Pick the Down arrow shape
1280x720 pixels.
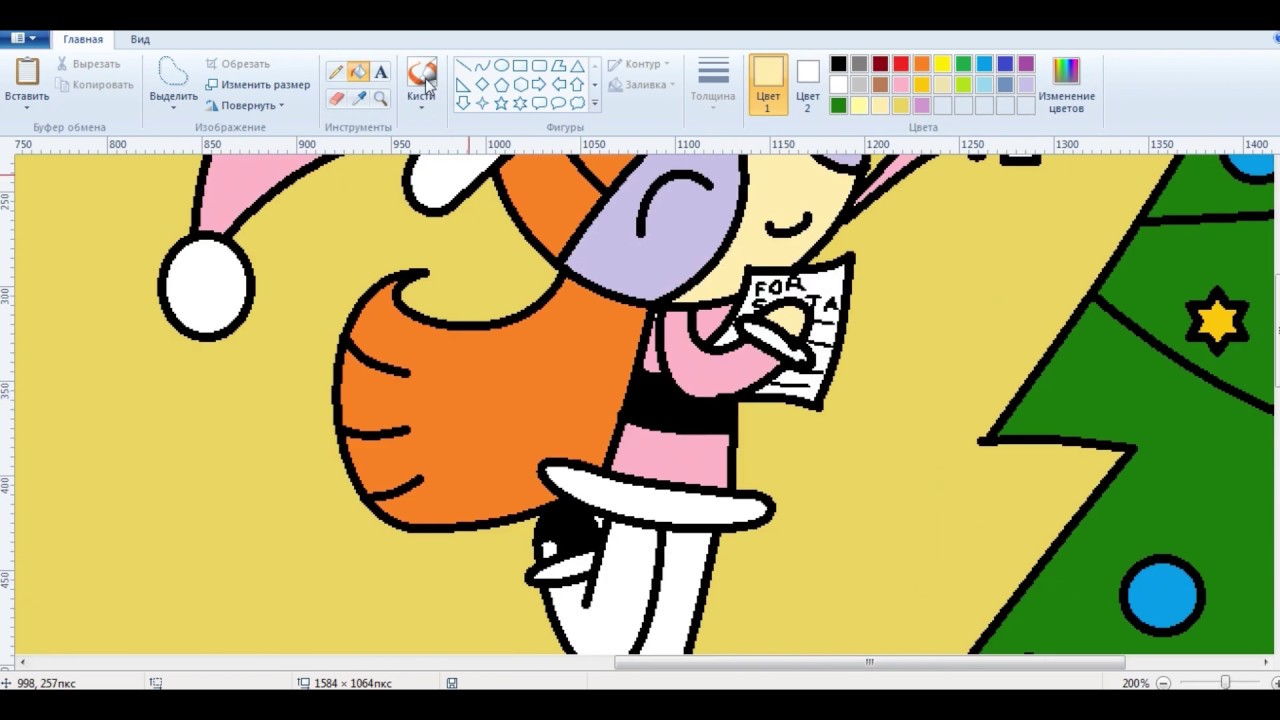coord(463,103)
